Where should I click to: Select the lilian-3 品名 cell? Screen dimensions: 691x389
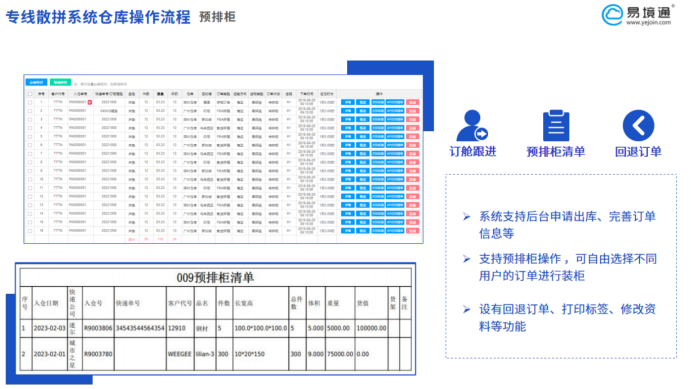205,354
